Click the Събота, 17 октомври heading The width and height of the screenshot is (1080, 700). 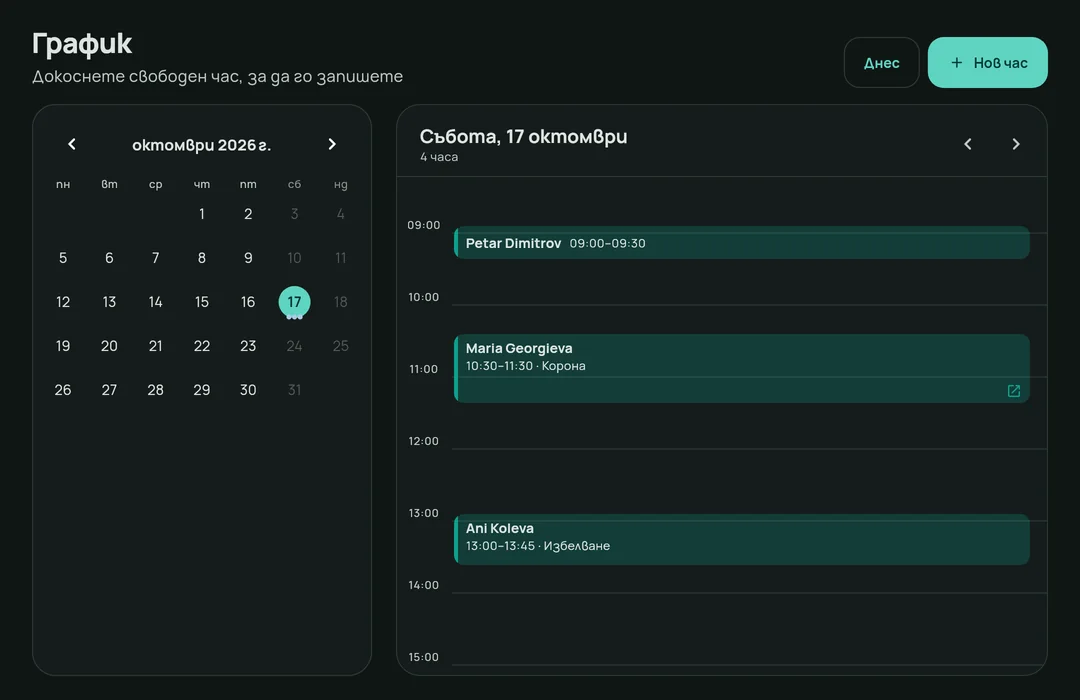523,136
